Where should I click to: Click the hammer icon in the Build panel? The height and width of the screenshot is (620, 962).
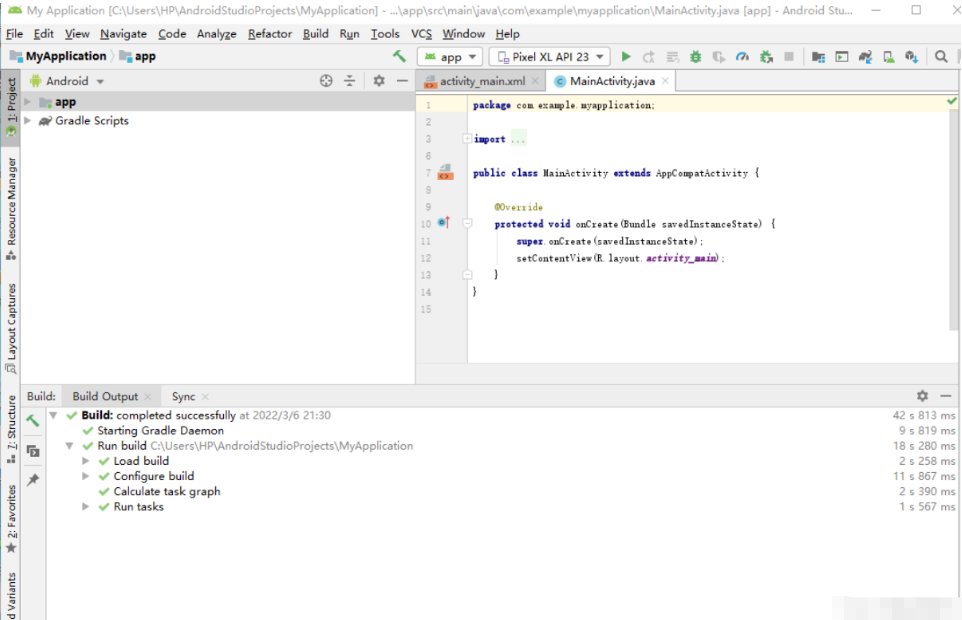[33, 421]
